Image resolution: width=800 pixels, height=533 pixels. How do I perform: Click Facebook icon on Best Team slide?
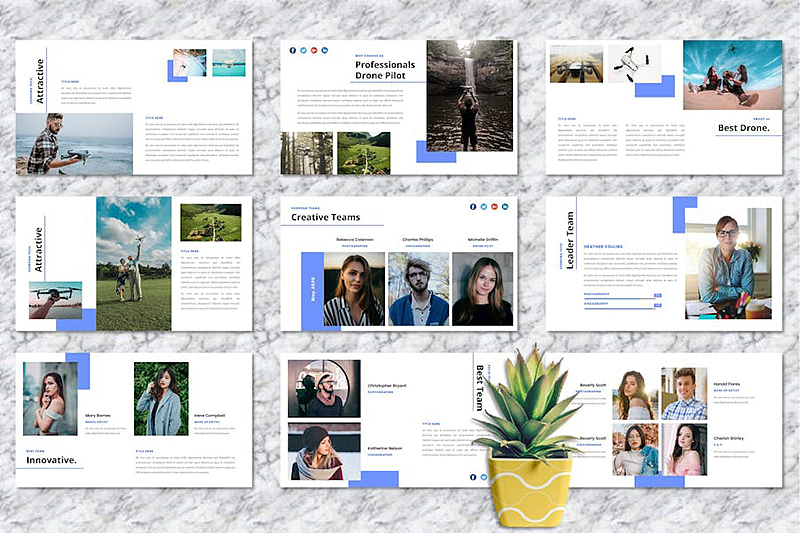tap(473, 477)
